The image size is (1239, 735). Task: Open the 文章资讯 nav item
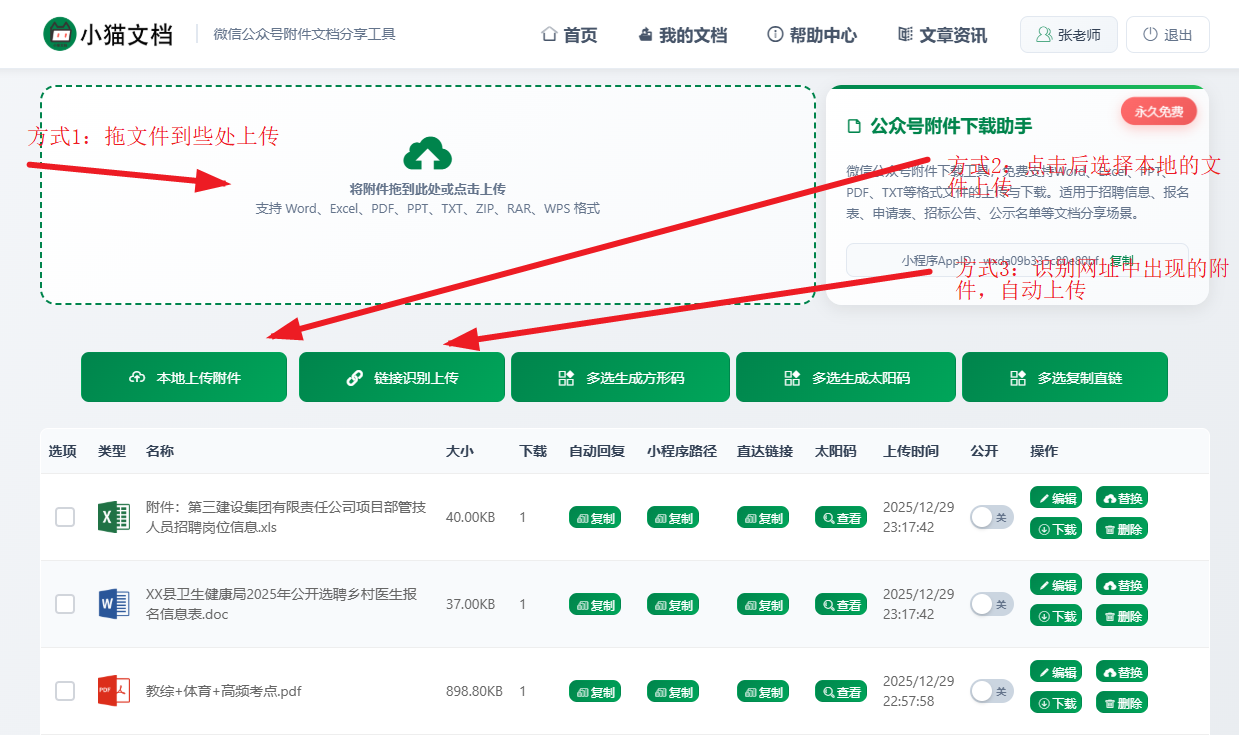click(941, 35)
